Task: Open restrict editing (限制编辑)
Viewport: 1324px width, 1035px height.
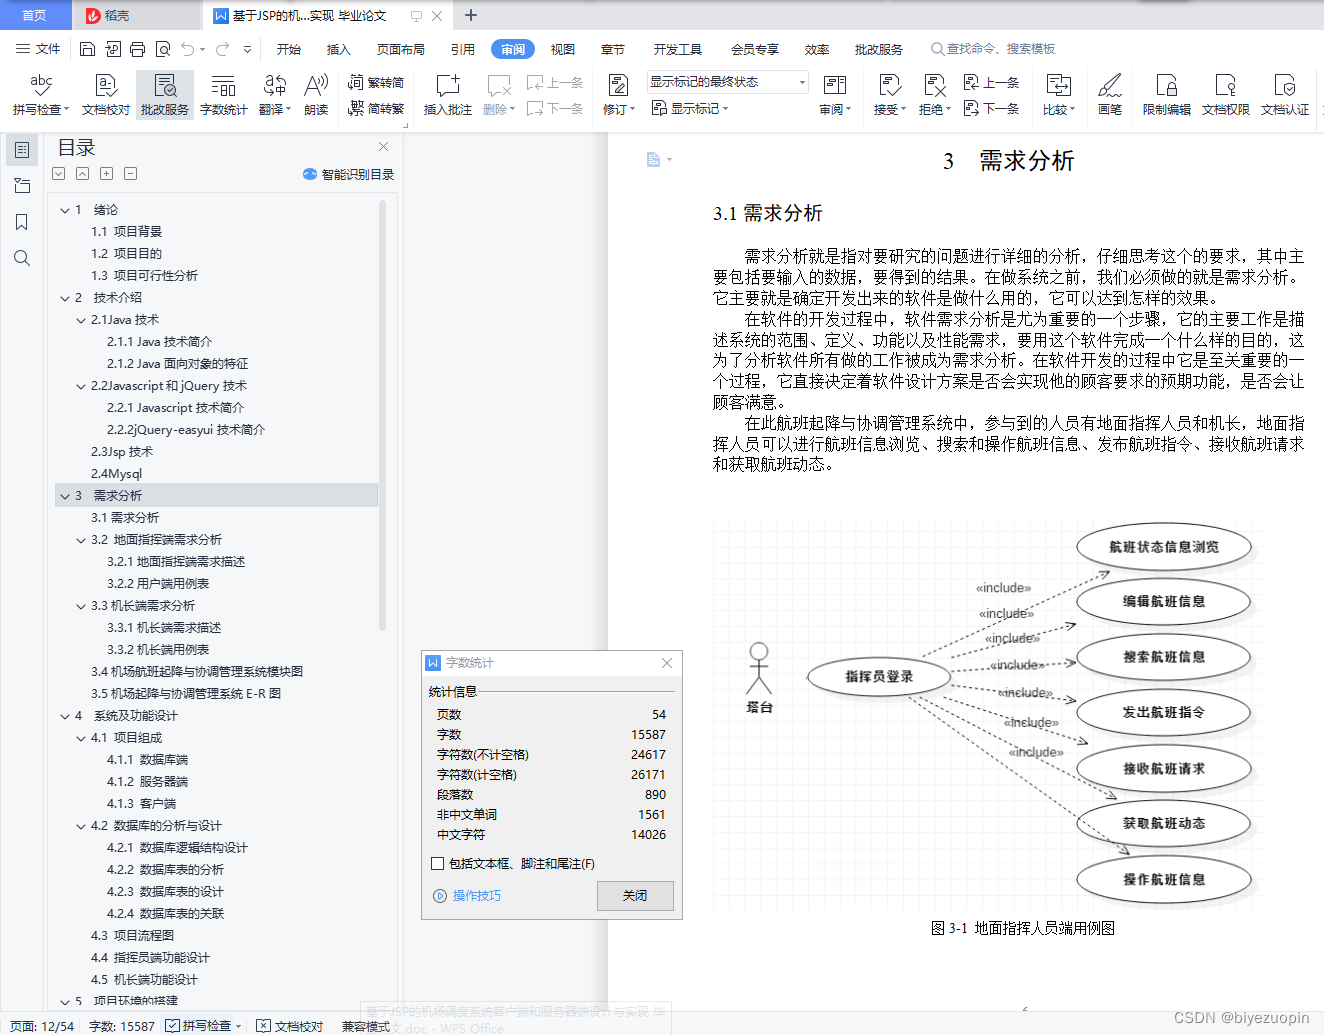Action: pos(1166,95)
